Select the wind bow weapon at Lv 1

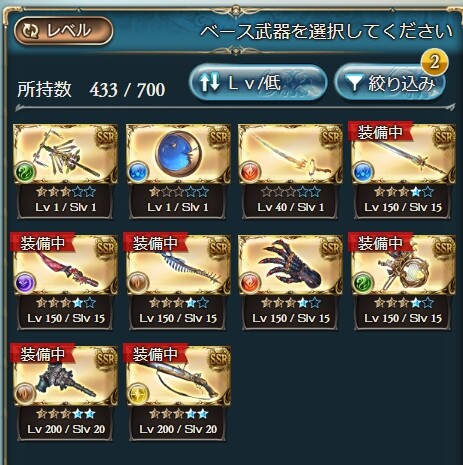tap(65, 171)
